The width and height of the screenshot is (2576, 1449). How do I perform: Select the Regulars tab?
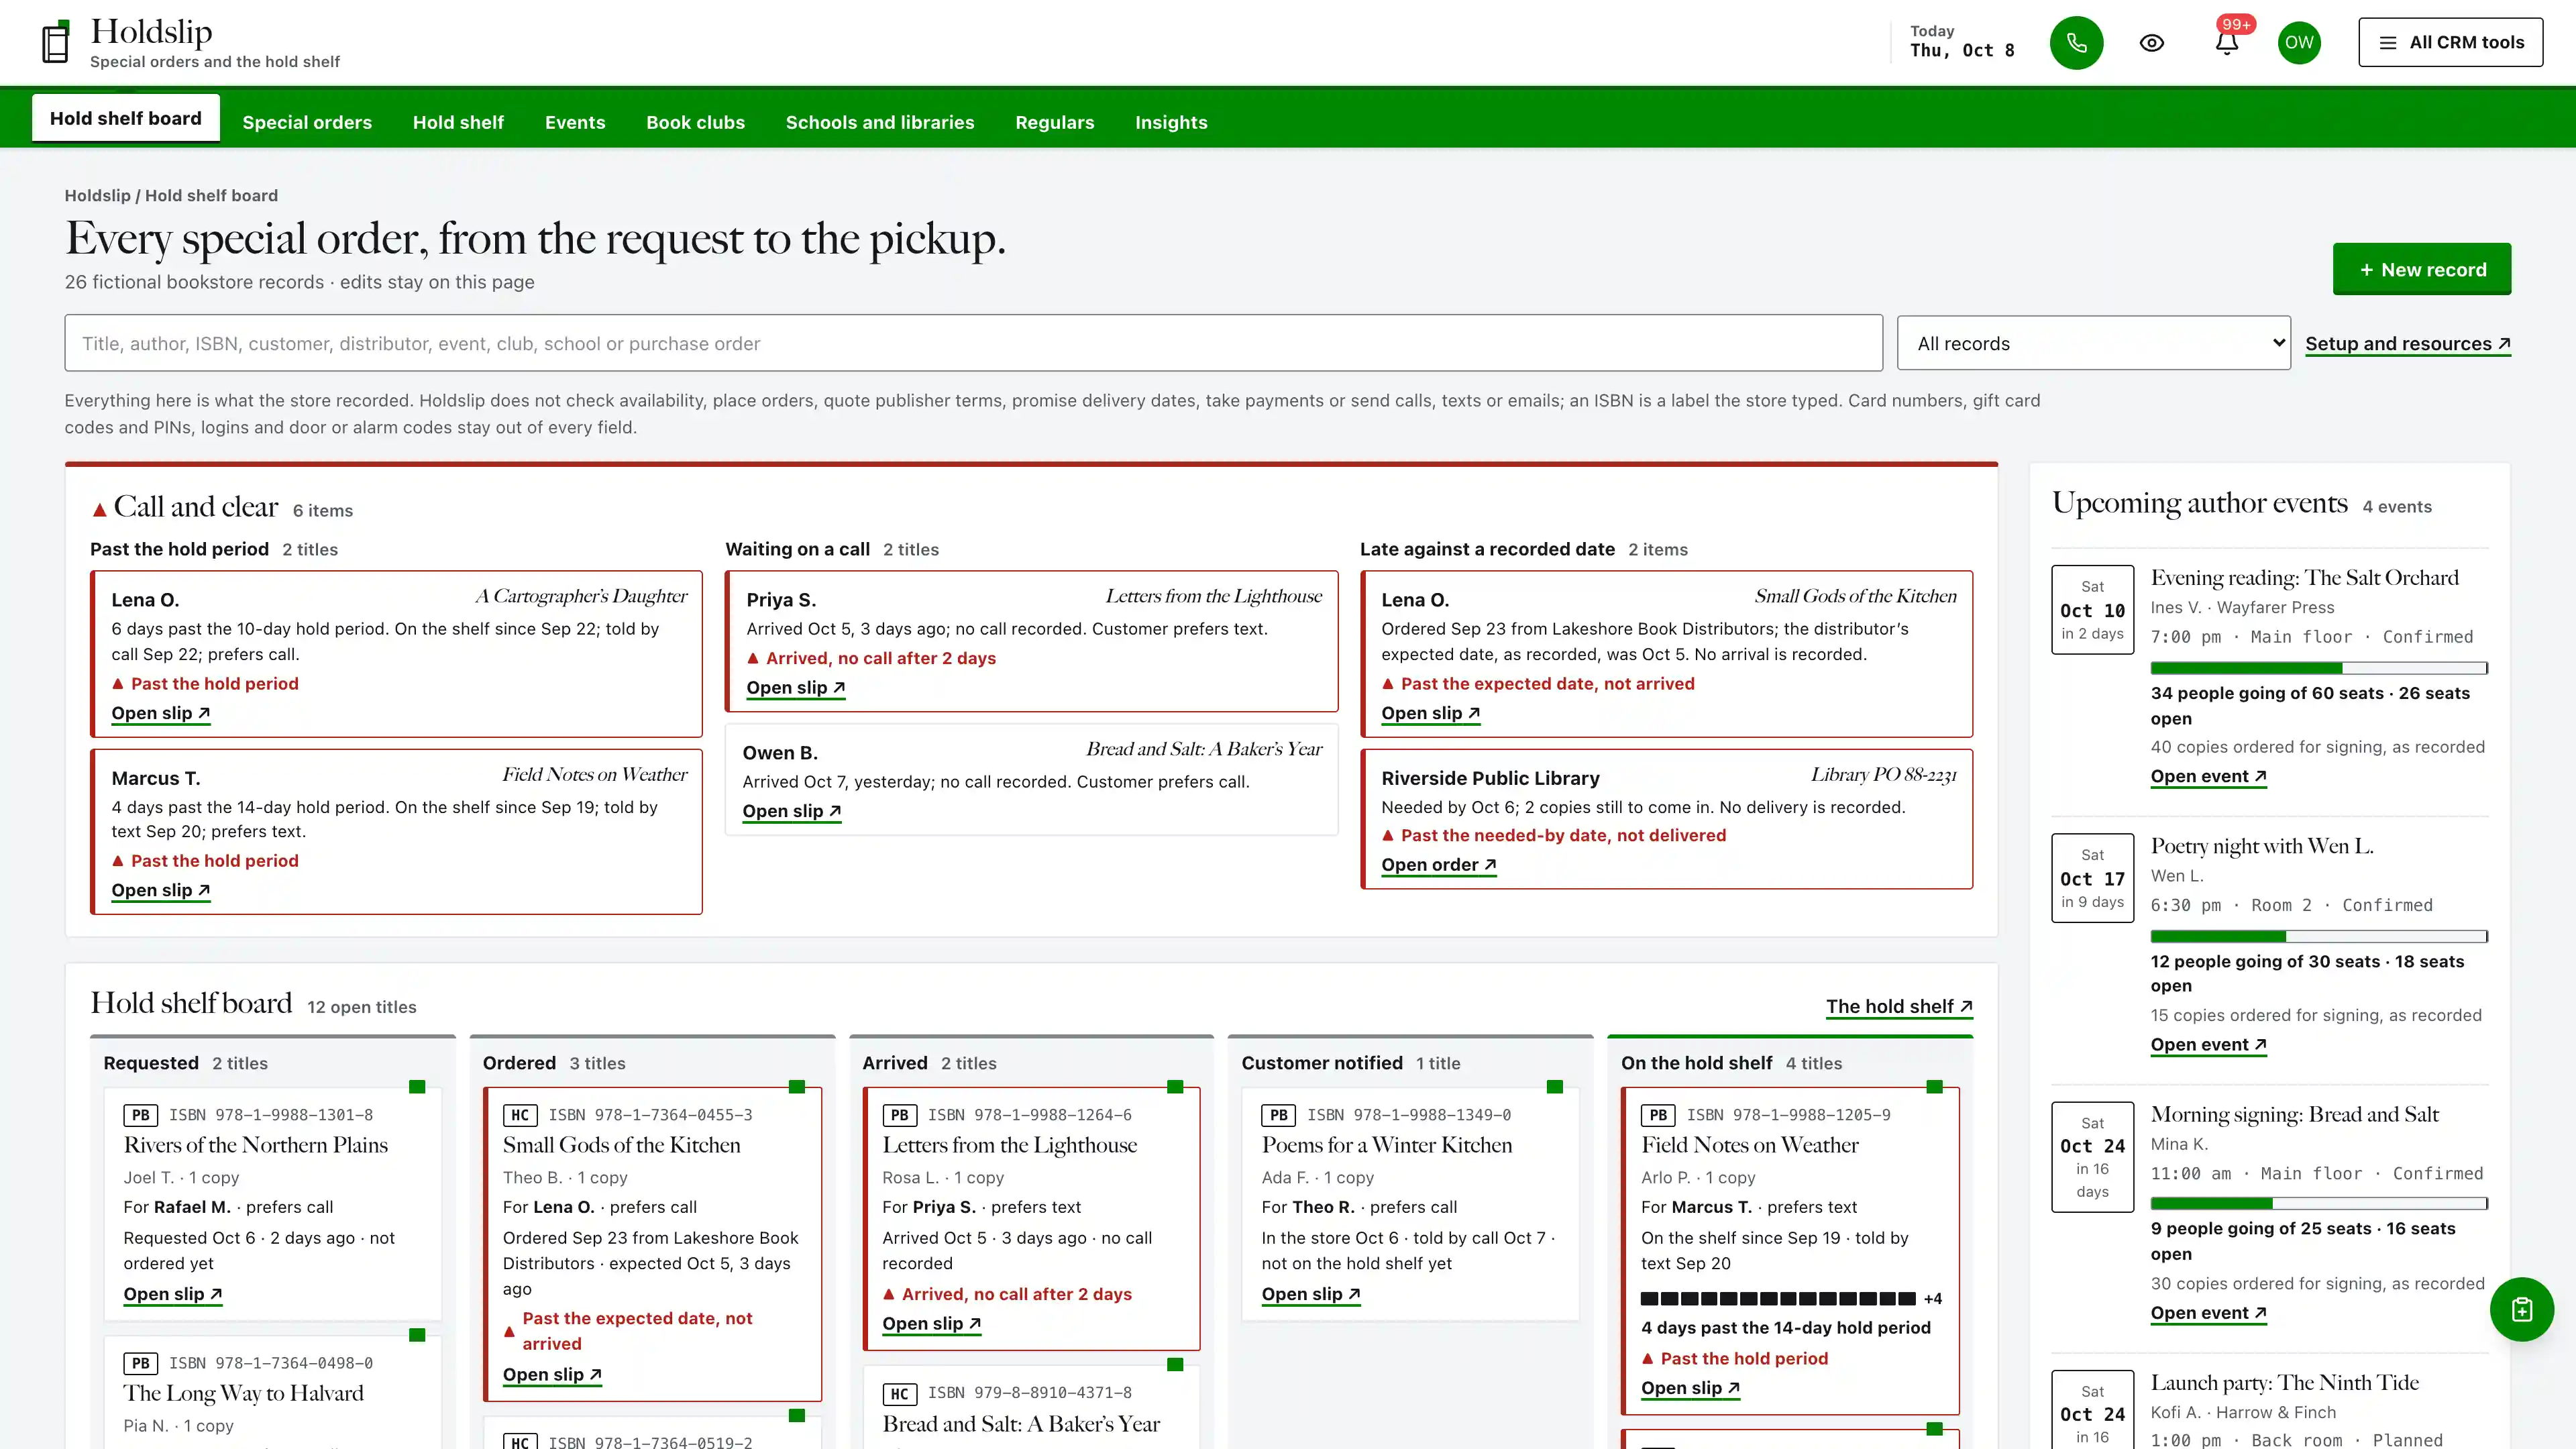pyautogui.click(x=1054, y=122)
